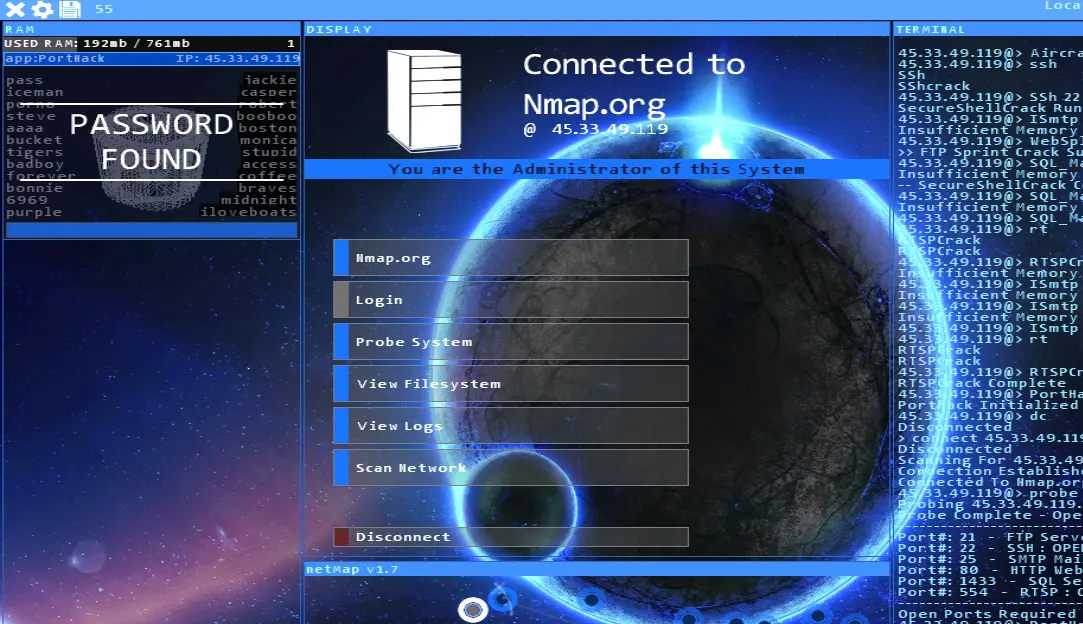Click the TERMINAL panel title
The image size is (1083, 624).
pos(930,30)
